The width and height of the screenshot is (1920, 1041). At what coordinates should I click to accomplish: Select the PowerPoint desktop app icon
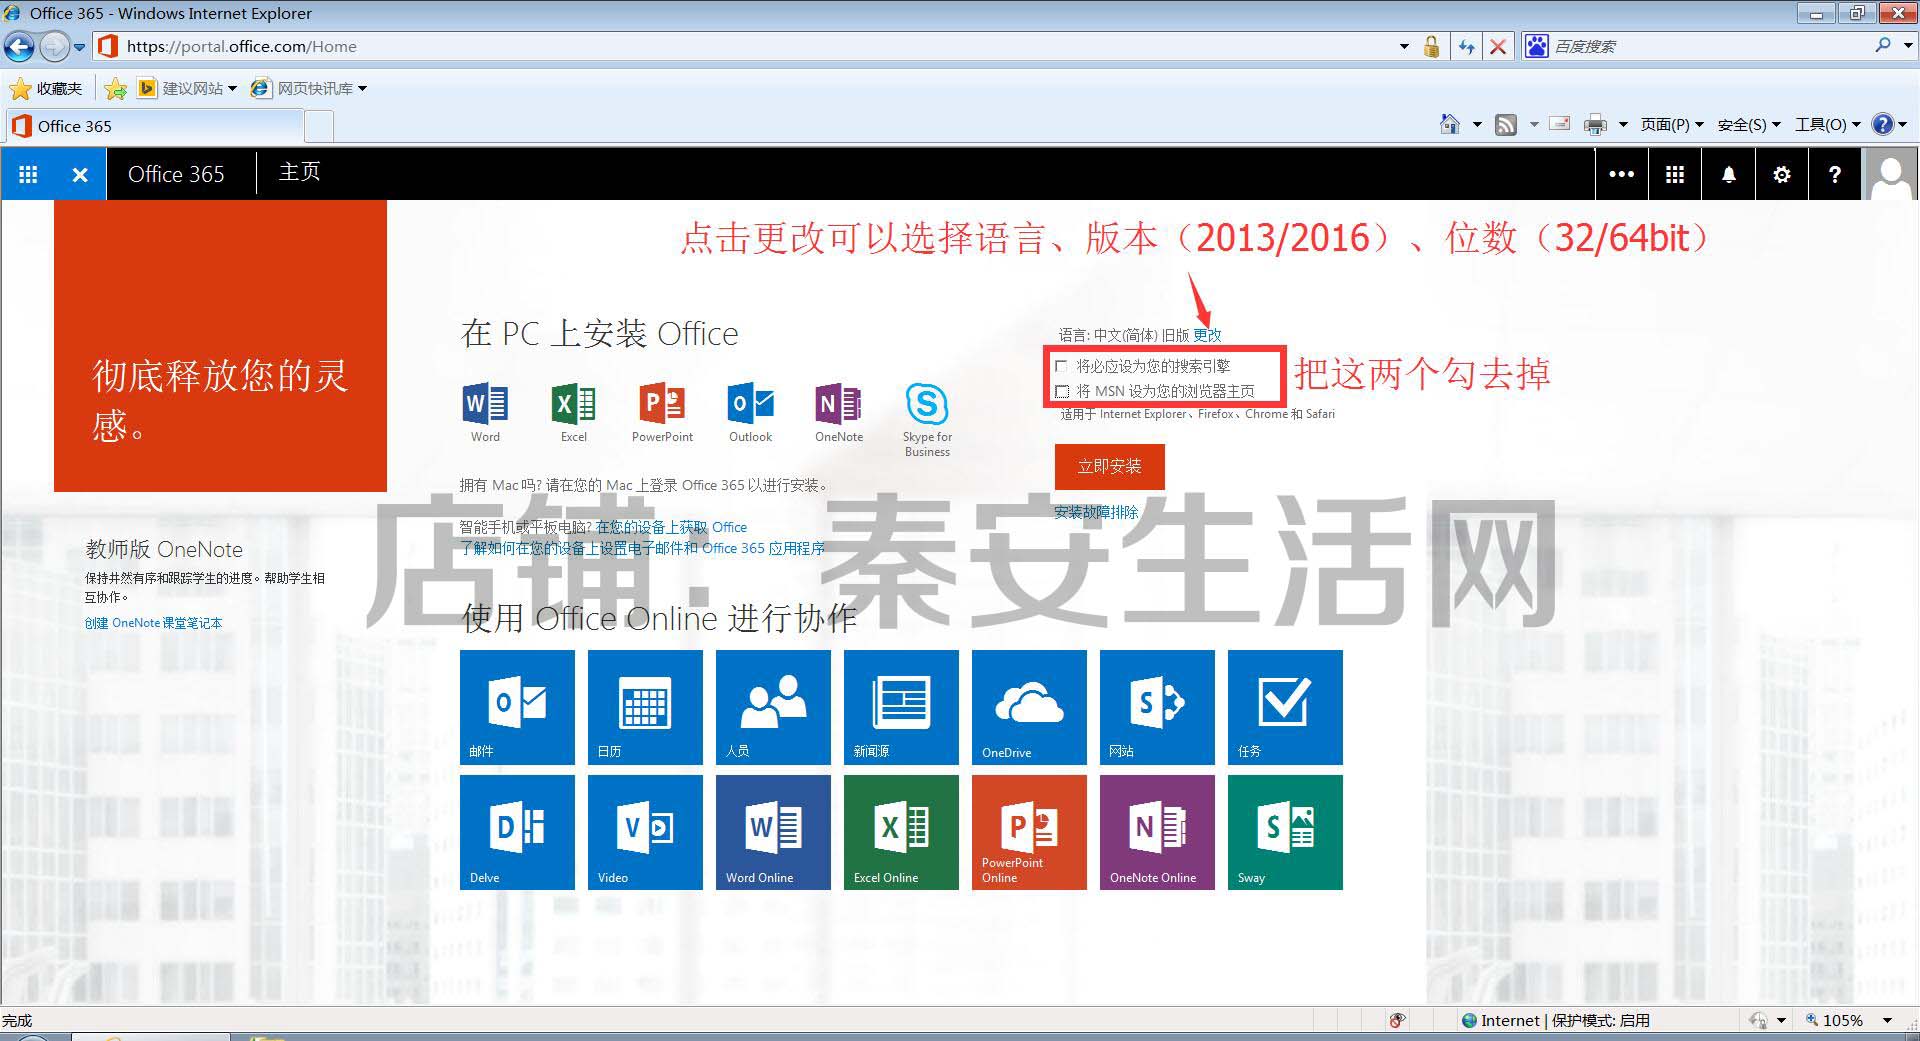tap(662, 404)
